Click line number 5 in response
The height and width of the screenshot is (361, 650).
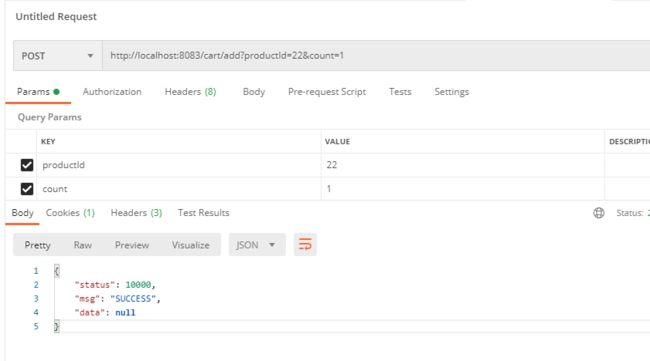tap(36, 326)
